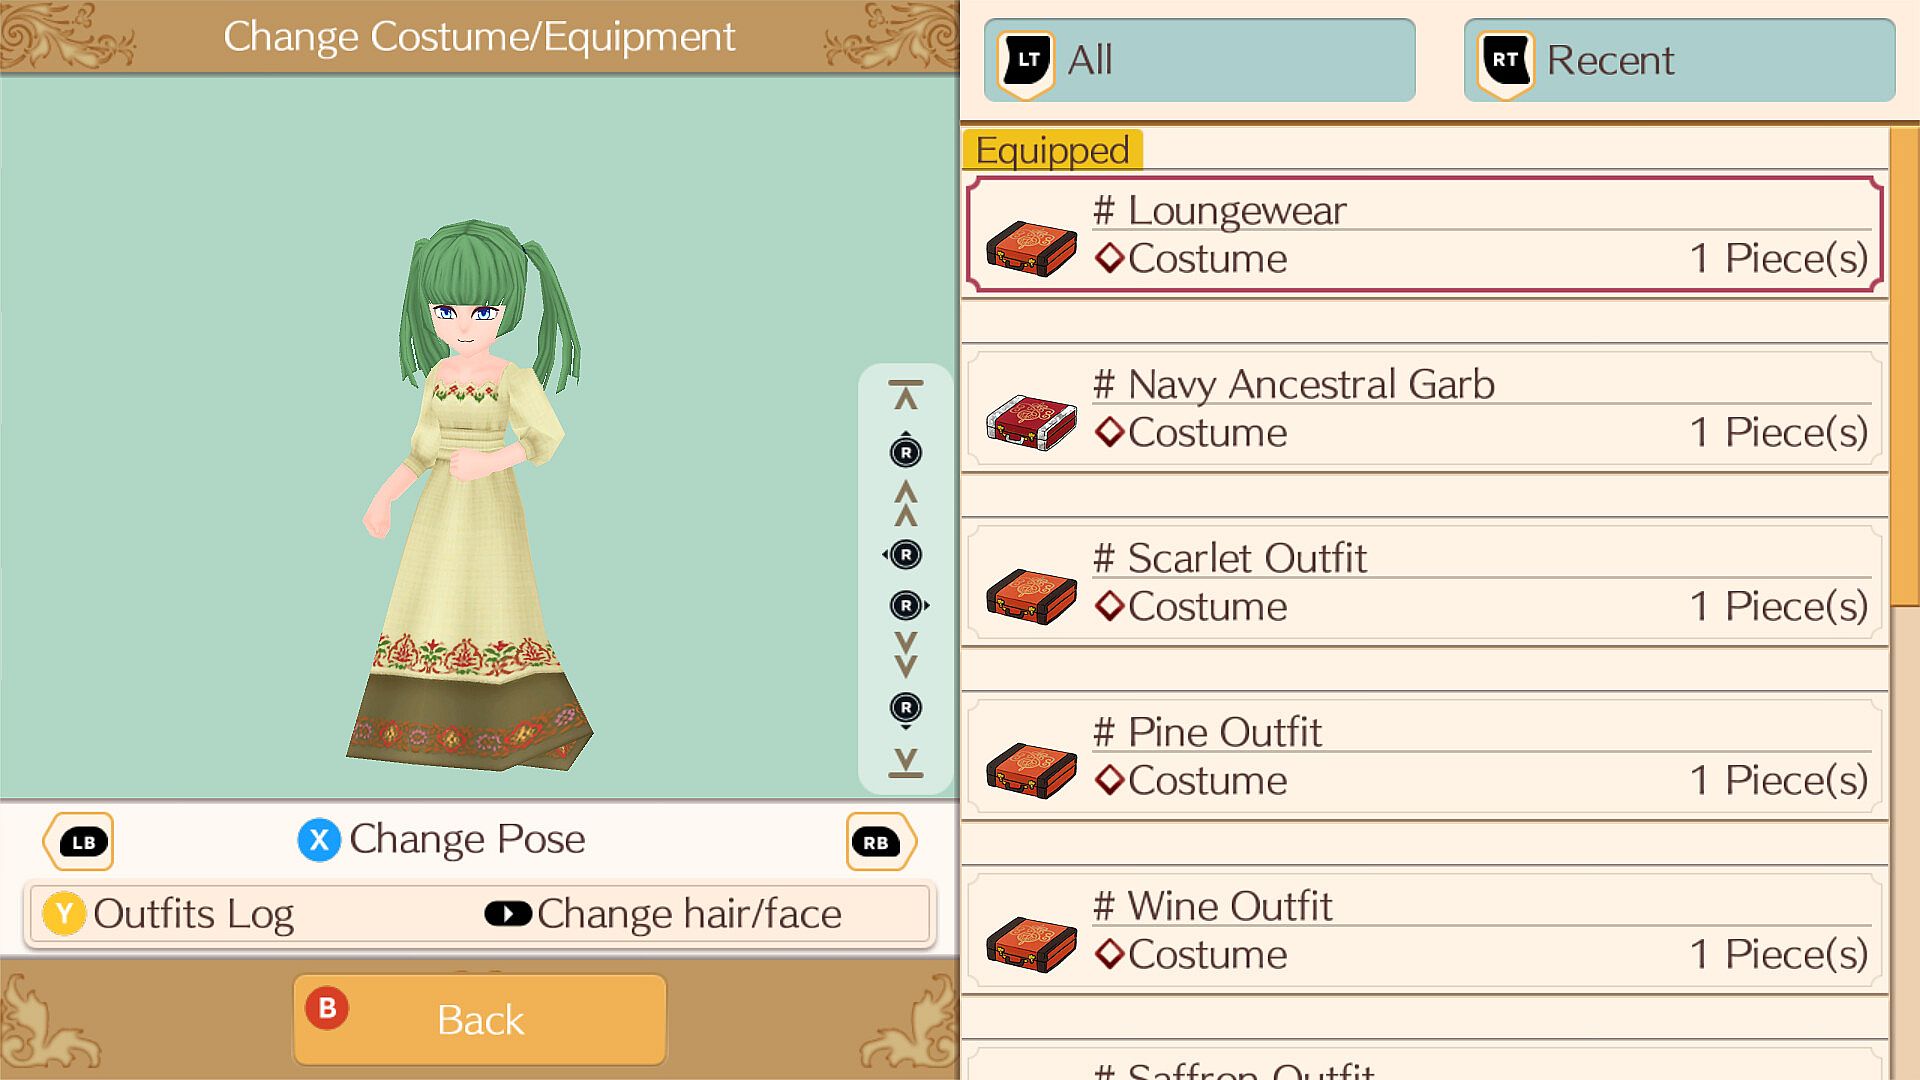Click the double up chevron camera control
1920x1080 pixels.
click(x=906, y=503)
